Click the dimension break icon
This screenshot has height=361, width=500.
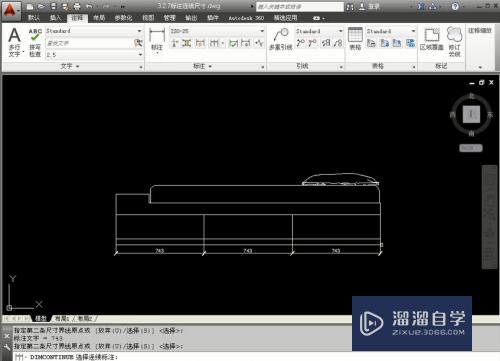pos(175,43)
